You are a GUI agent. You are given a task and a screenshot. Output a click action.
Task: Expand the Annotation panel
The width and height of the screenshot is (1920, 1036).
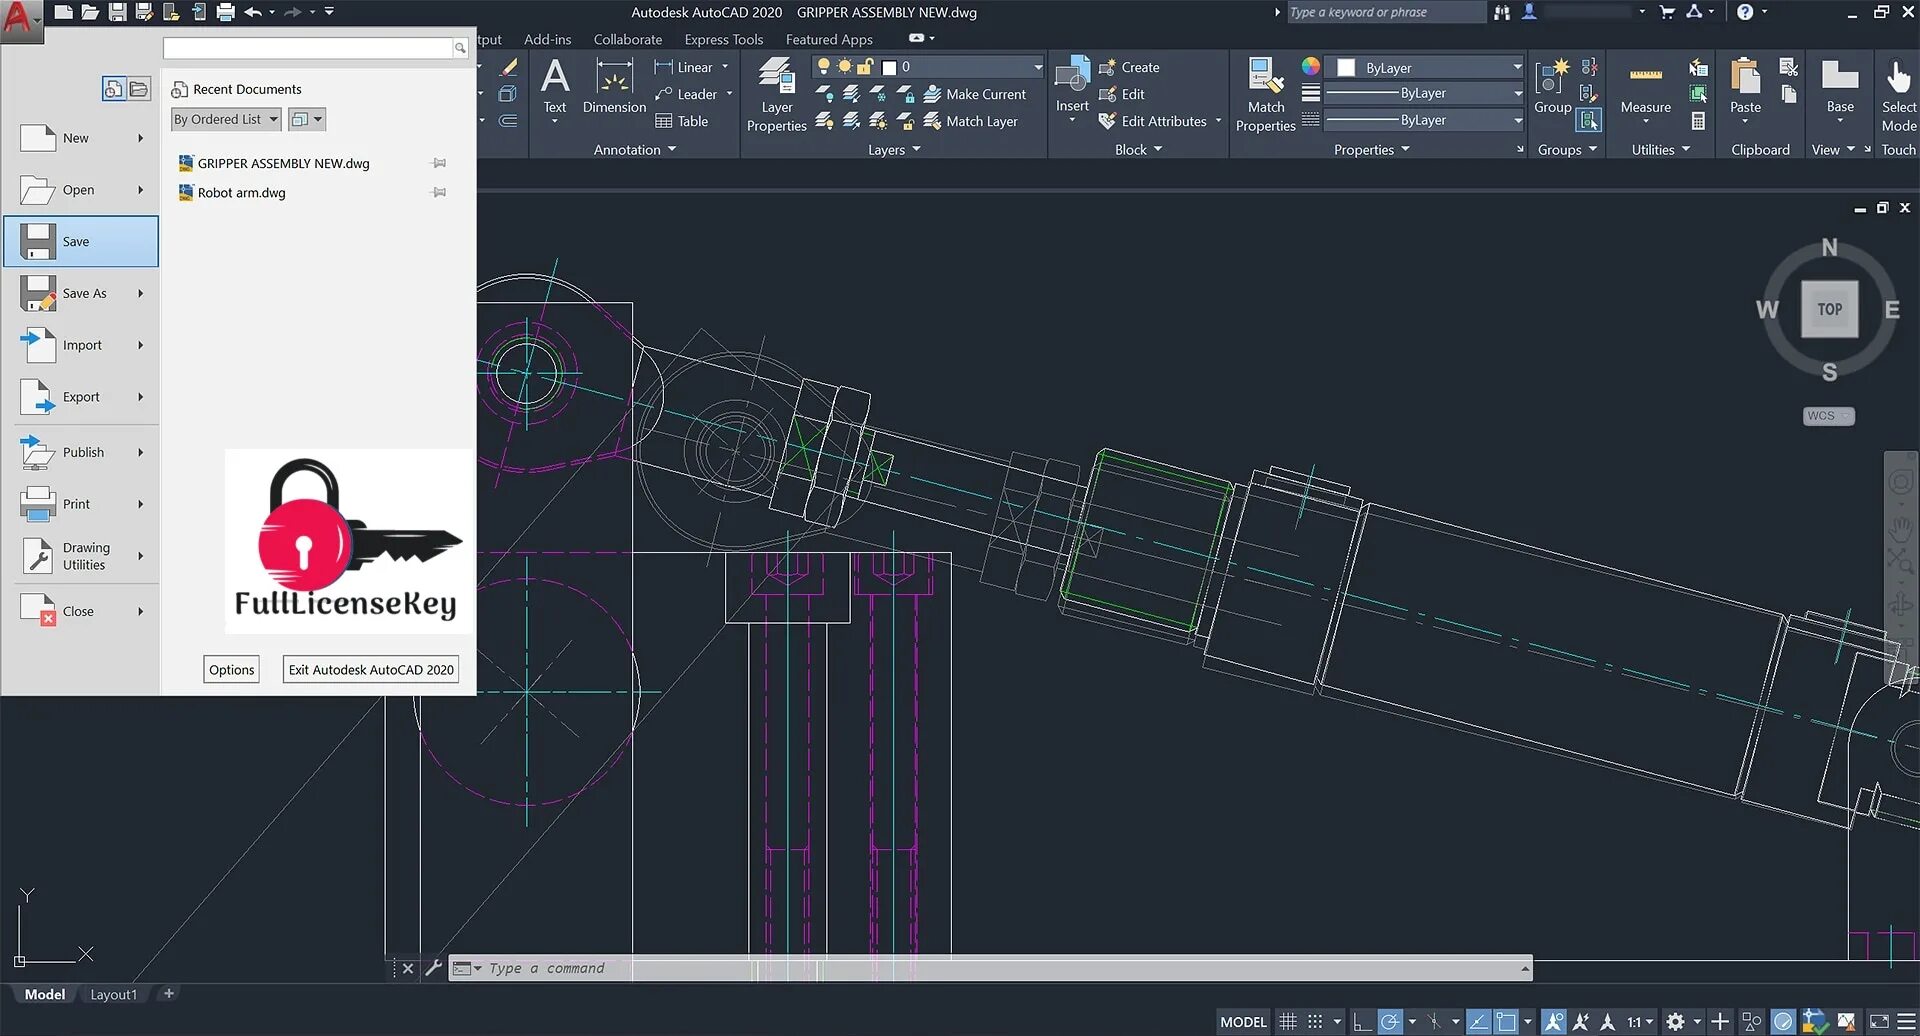pos(635,149)
